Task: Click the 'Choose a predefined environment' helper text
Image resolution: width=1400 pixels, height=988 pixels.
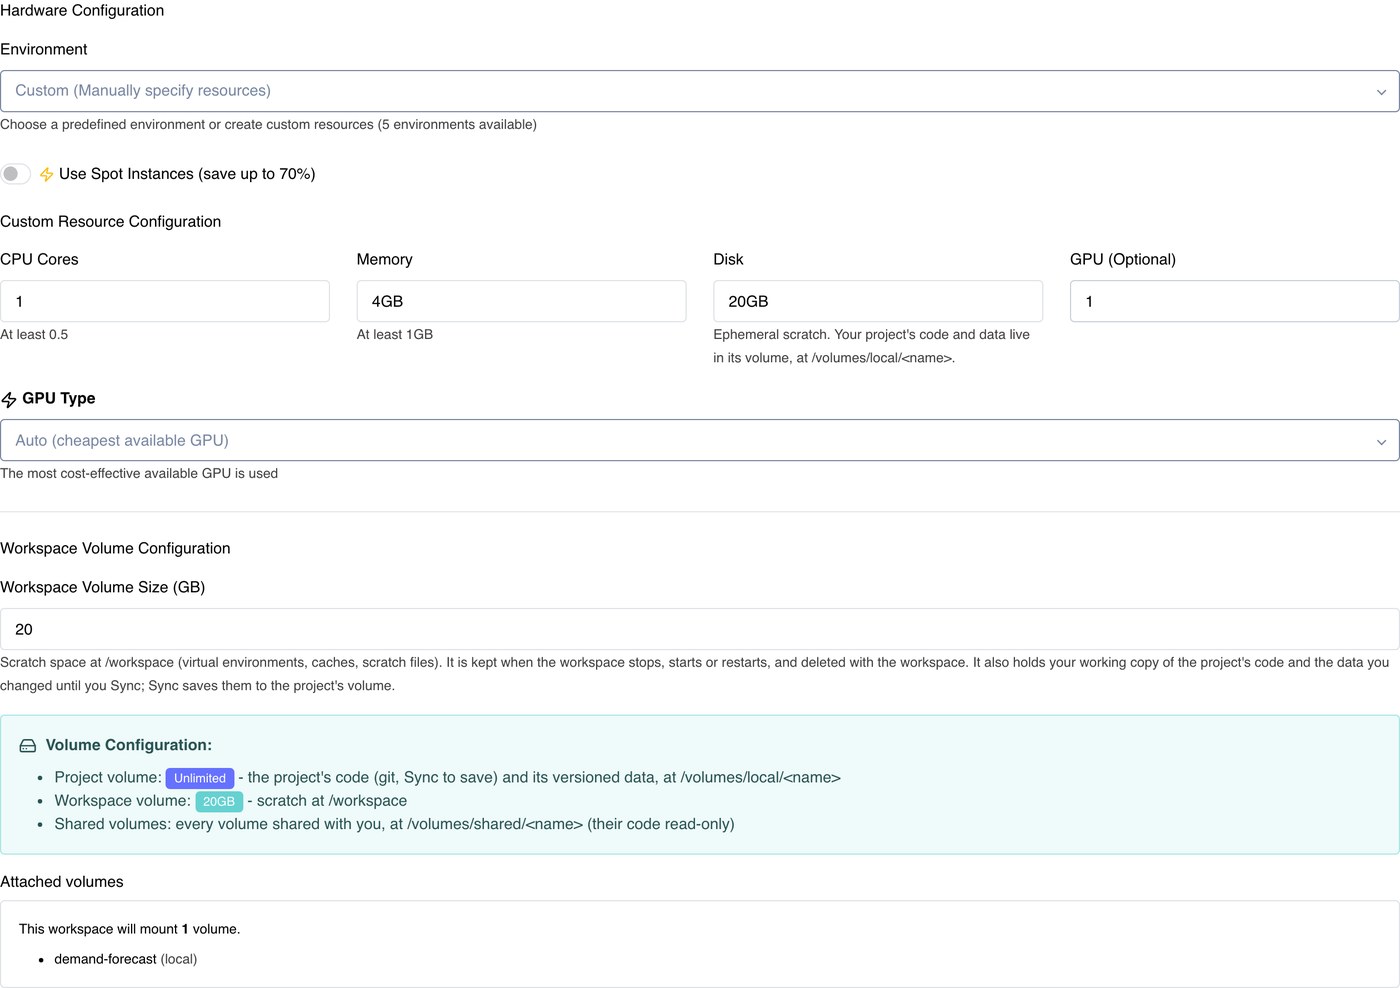Action: [x=268, y=125]
